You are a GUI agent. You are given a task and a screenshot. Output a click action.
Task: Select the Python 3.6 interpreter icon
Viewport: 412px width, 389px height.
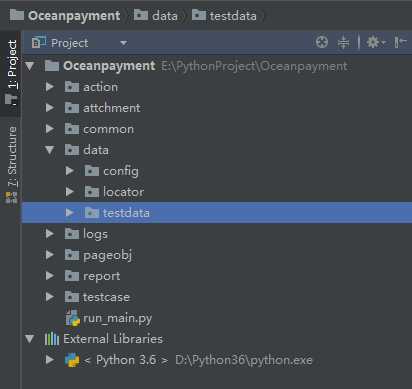click(72, 360)
